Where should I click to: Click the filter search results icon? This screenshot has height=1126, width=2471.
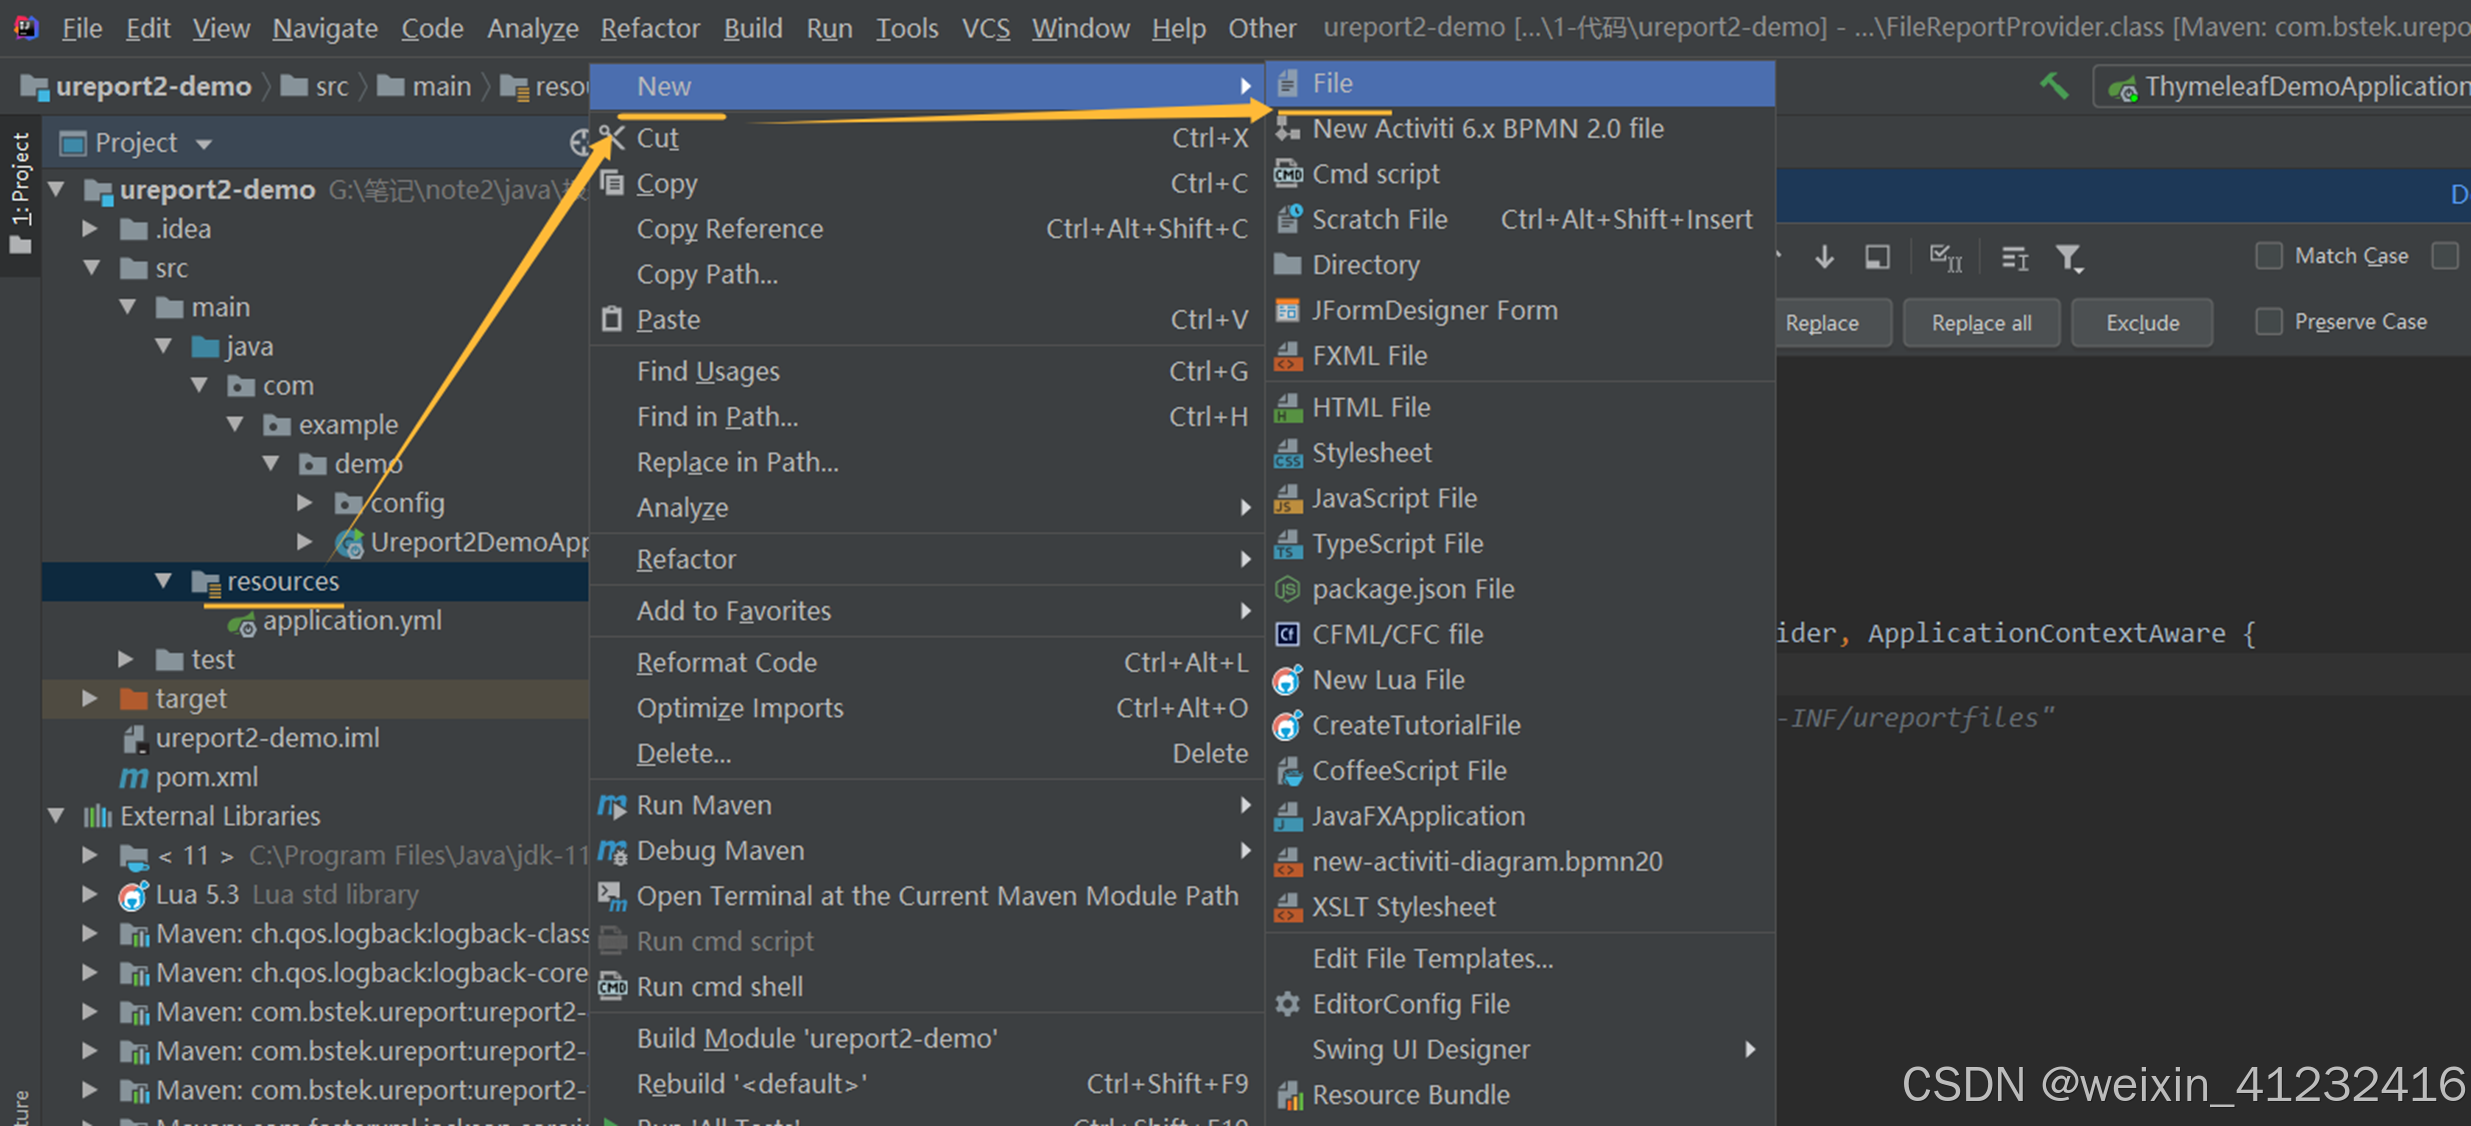[x=2068, y=258]
